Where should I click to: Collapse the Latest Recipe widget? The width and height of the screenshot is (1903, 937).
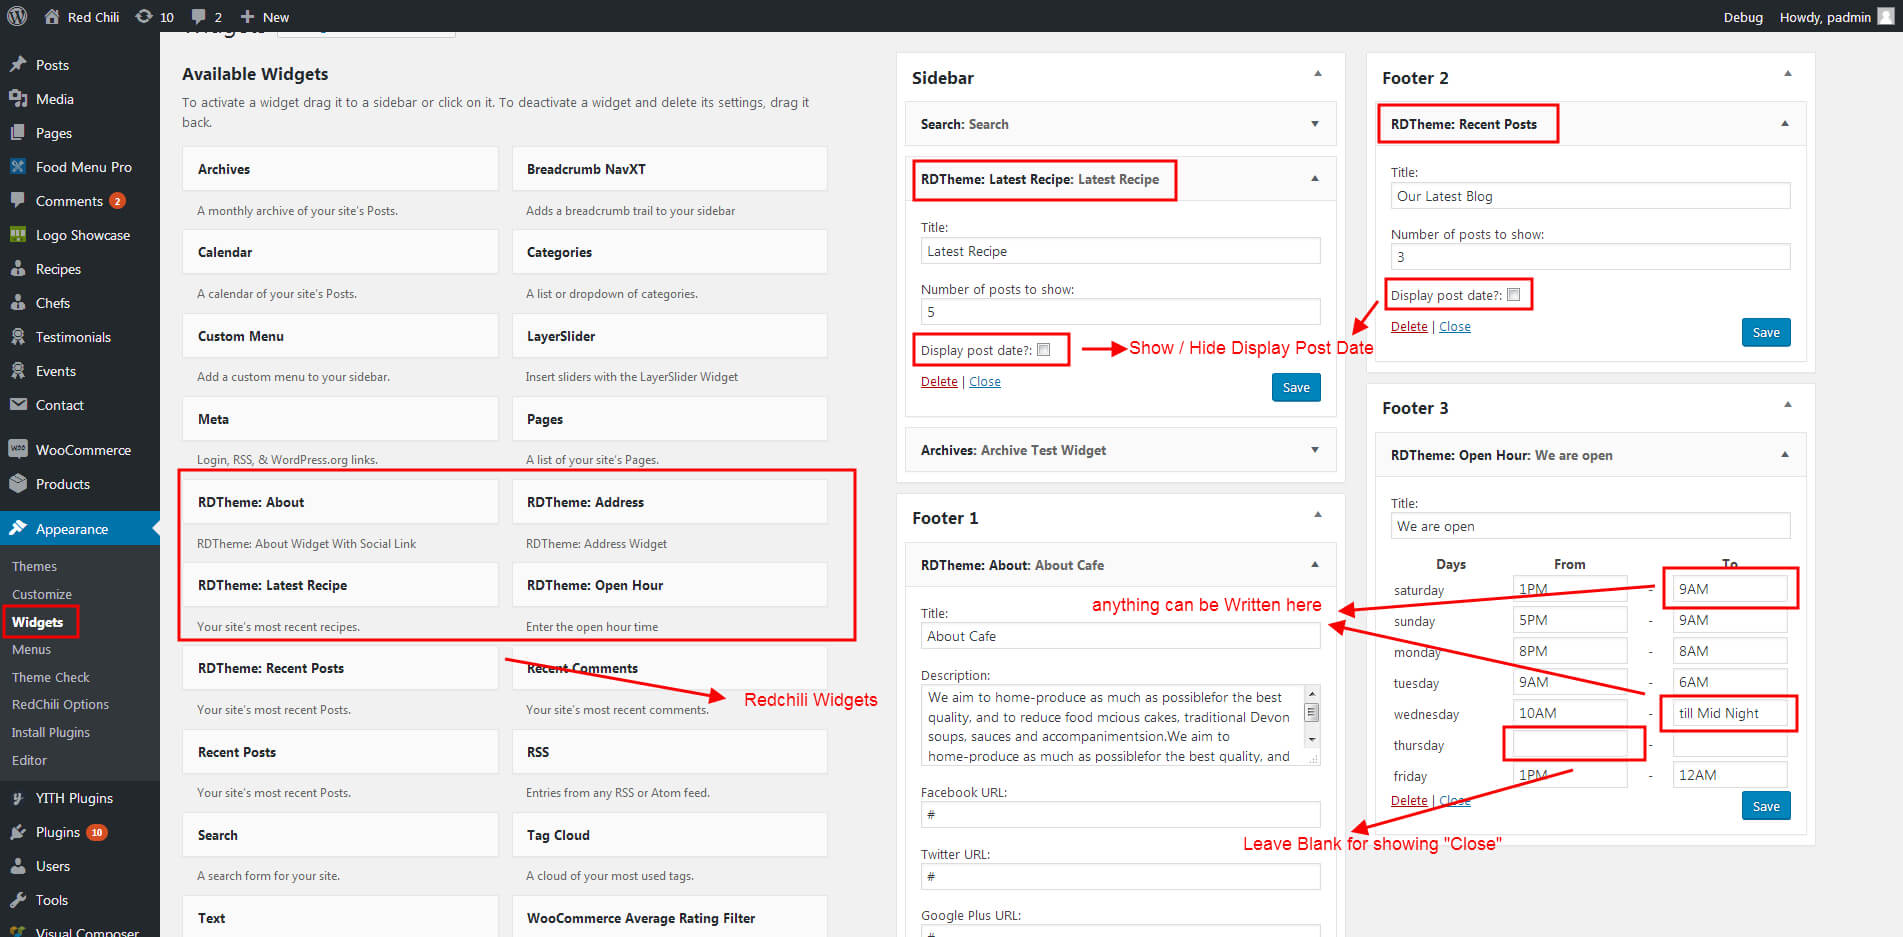coord(1315,179)
